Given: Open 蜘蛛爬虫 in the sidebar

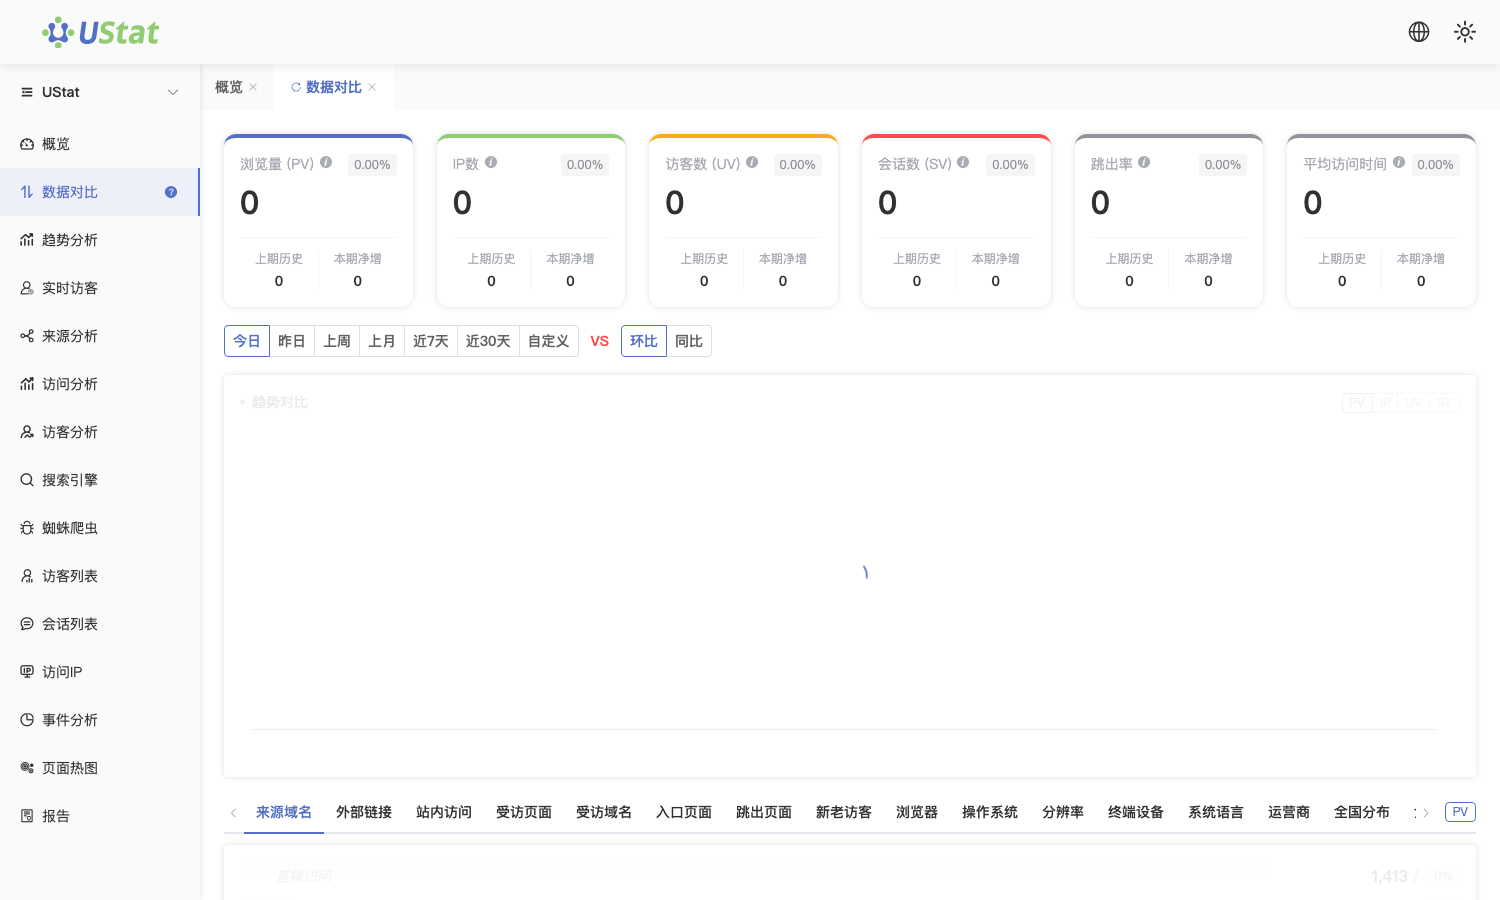Looking at the screenshot, I should click(100, 528).
